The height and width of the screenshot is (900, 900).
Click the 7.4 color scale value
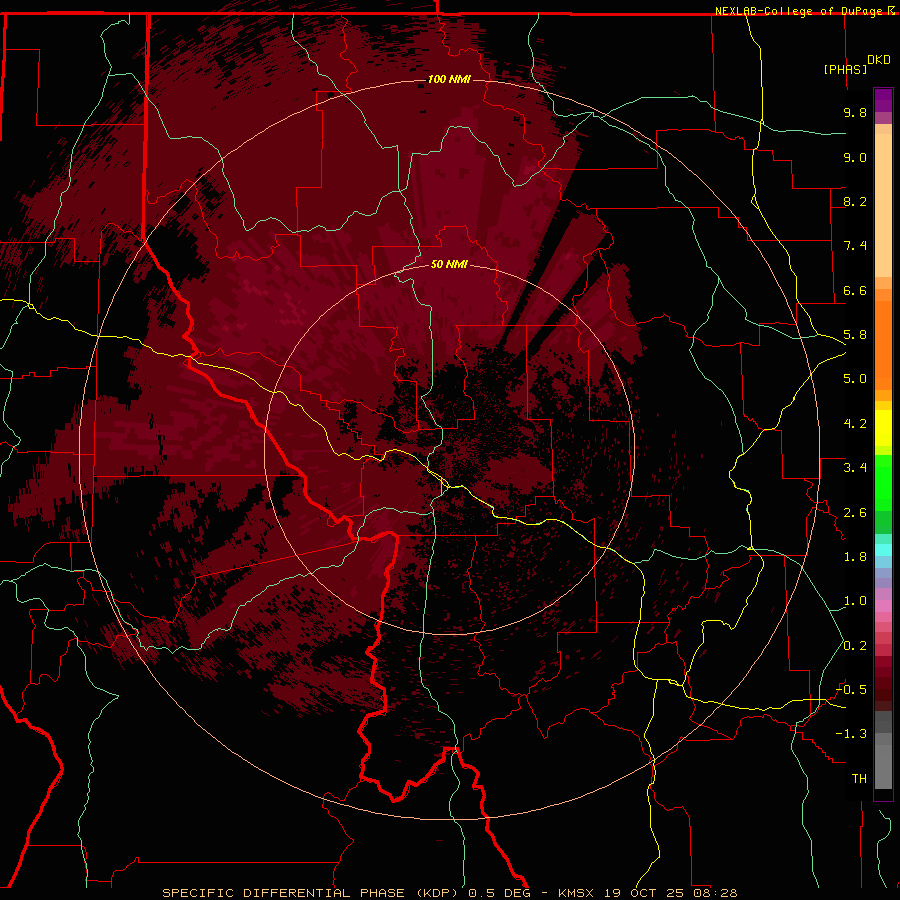pyautogui.click(x=855, y=246)
